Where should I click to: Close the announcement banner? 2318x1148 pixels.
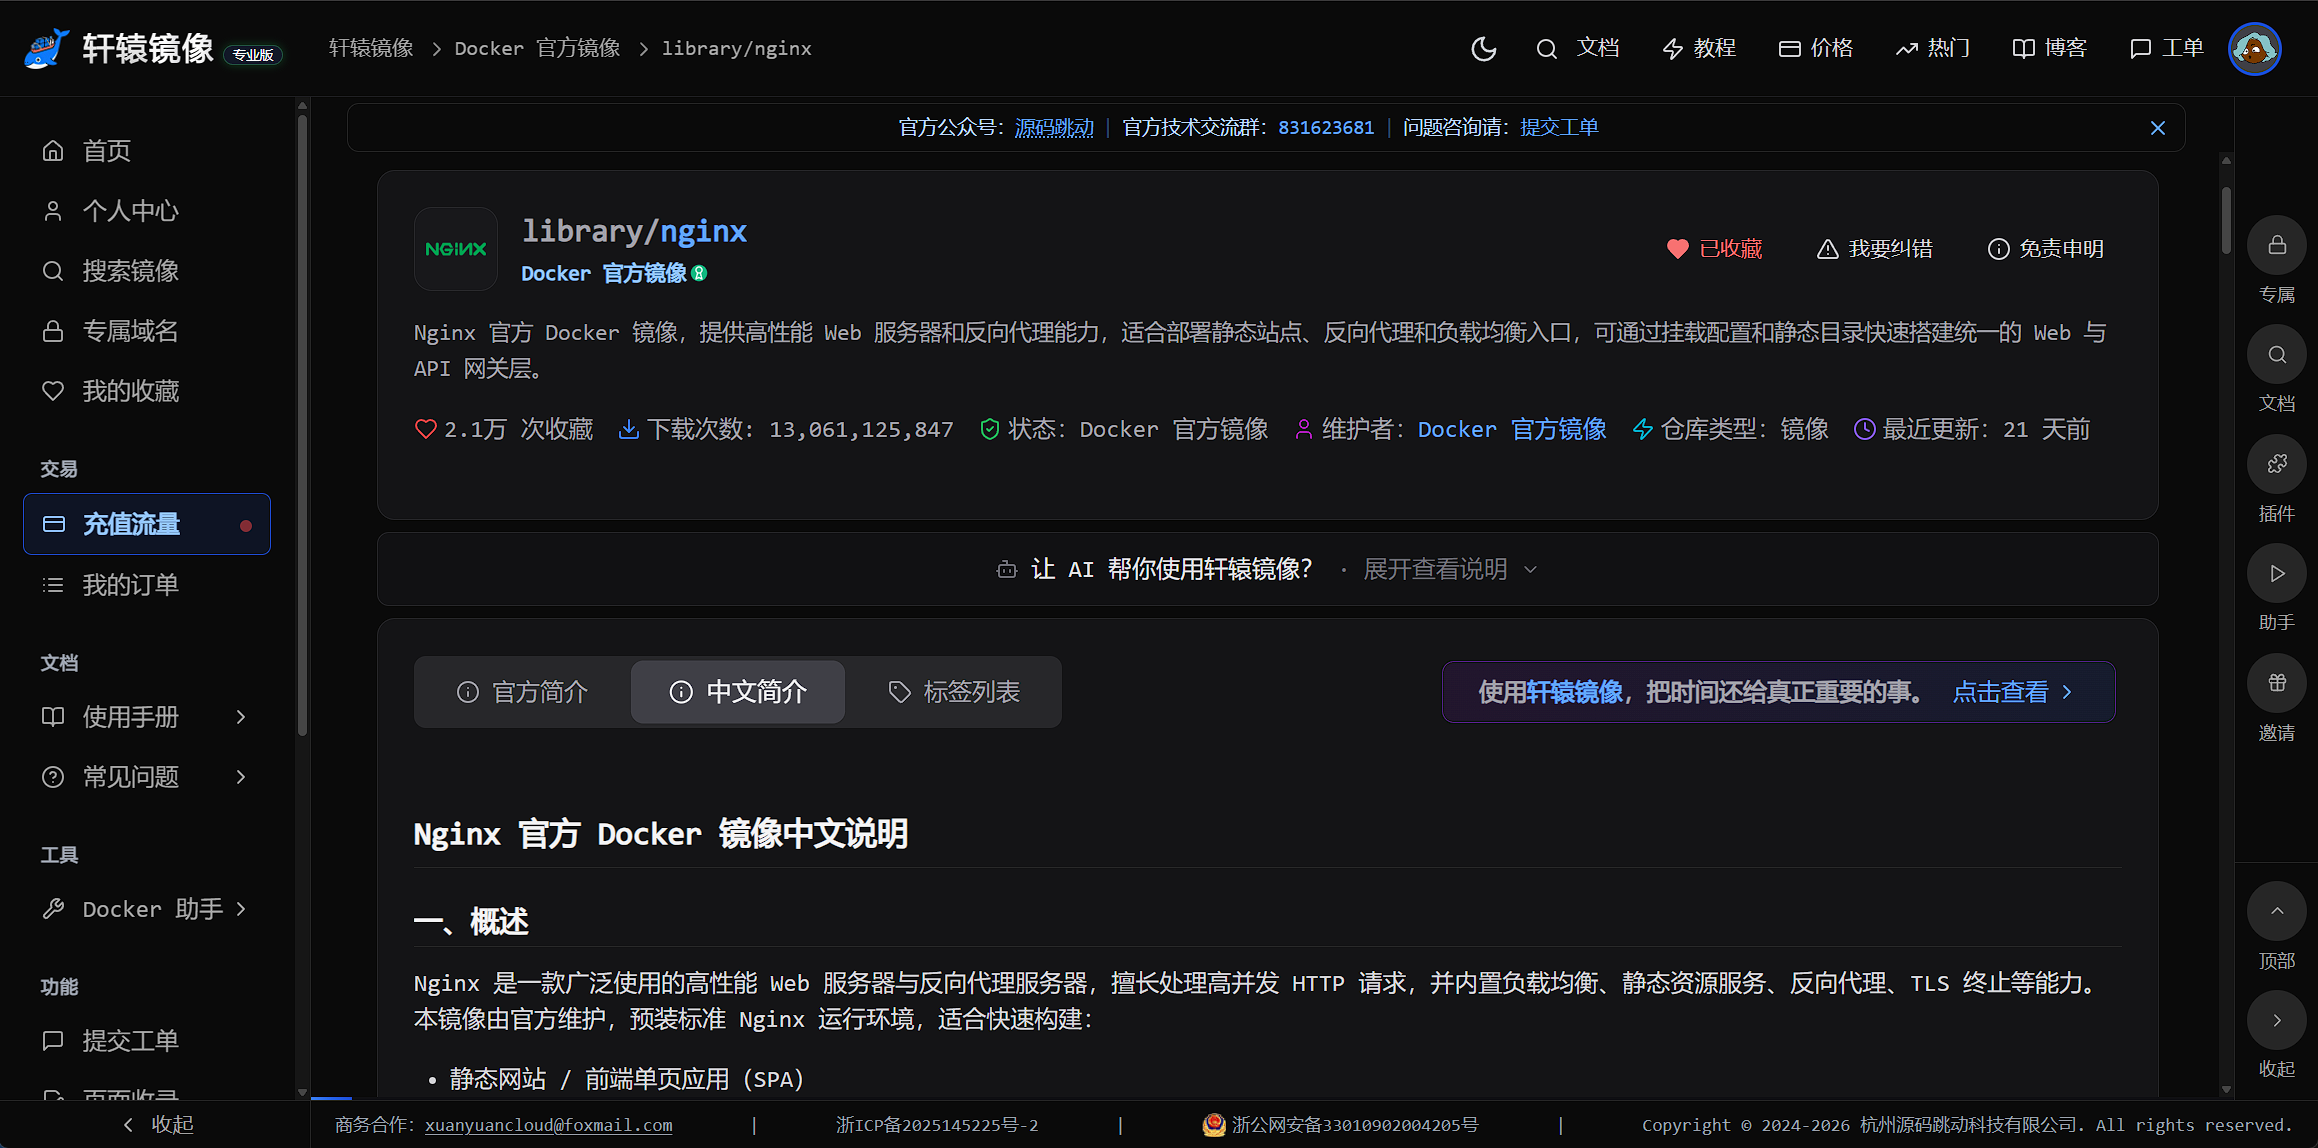pyautogui.click(x=2158, y=128)
